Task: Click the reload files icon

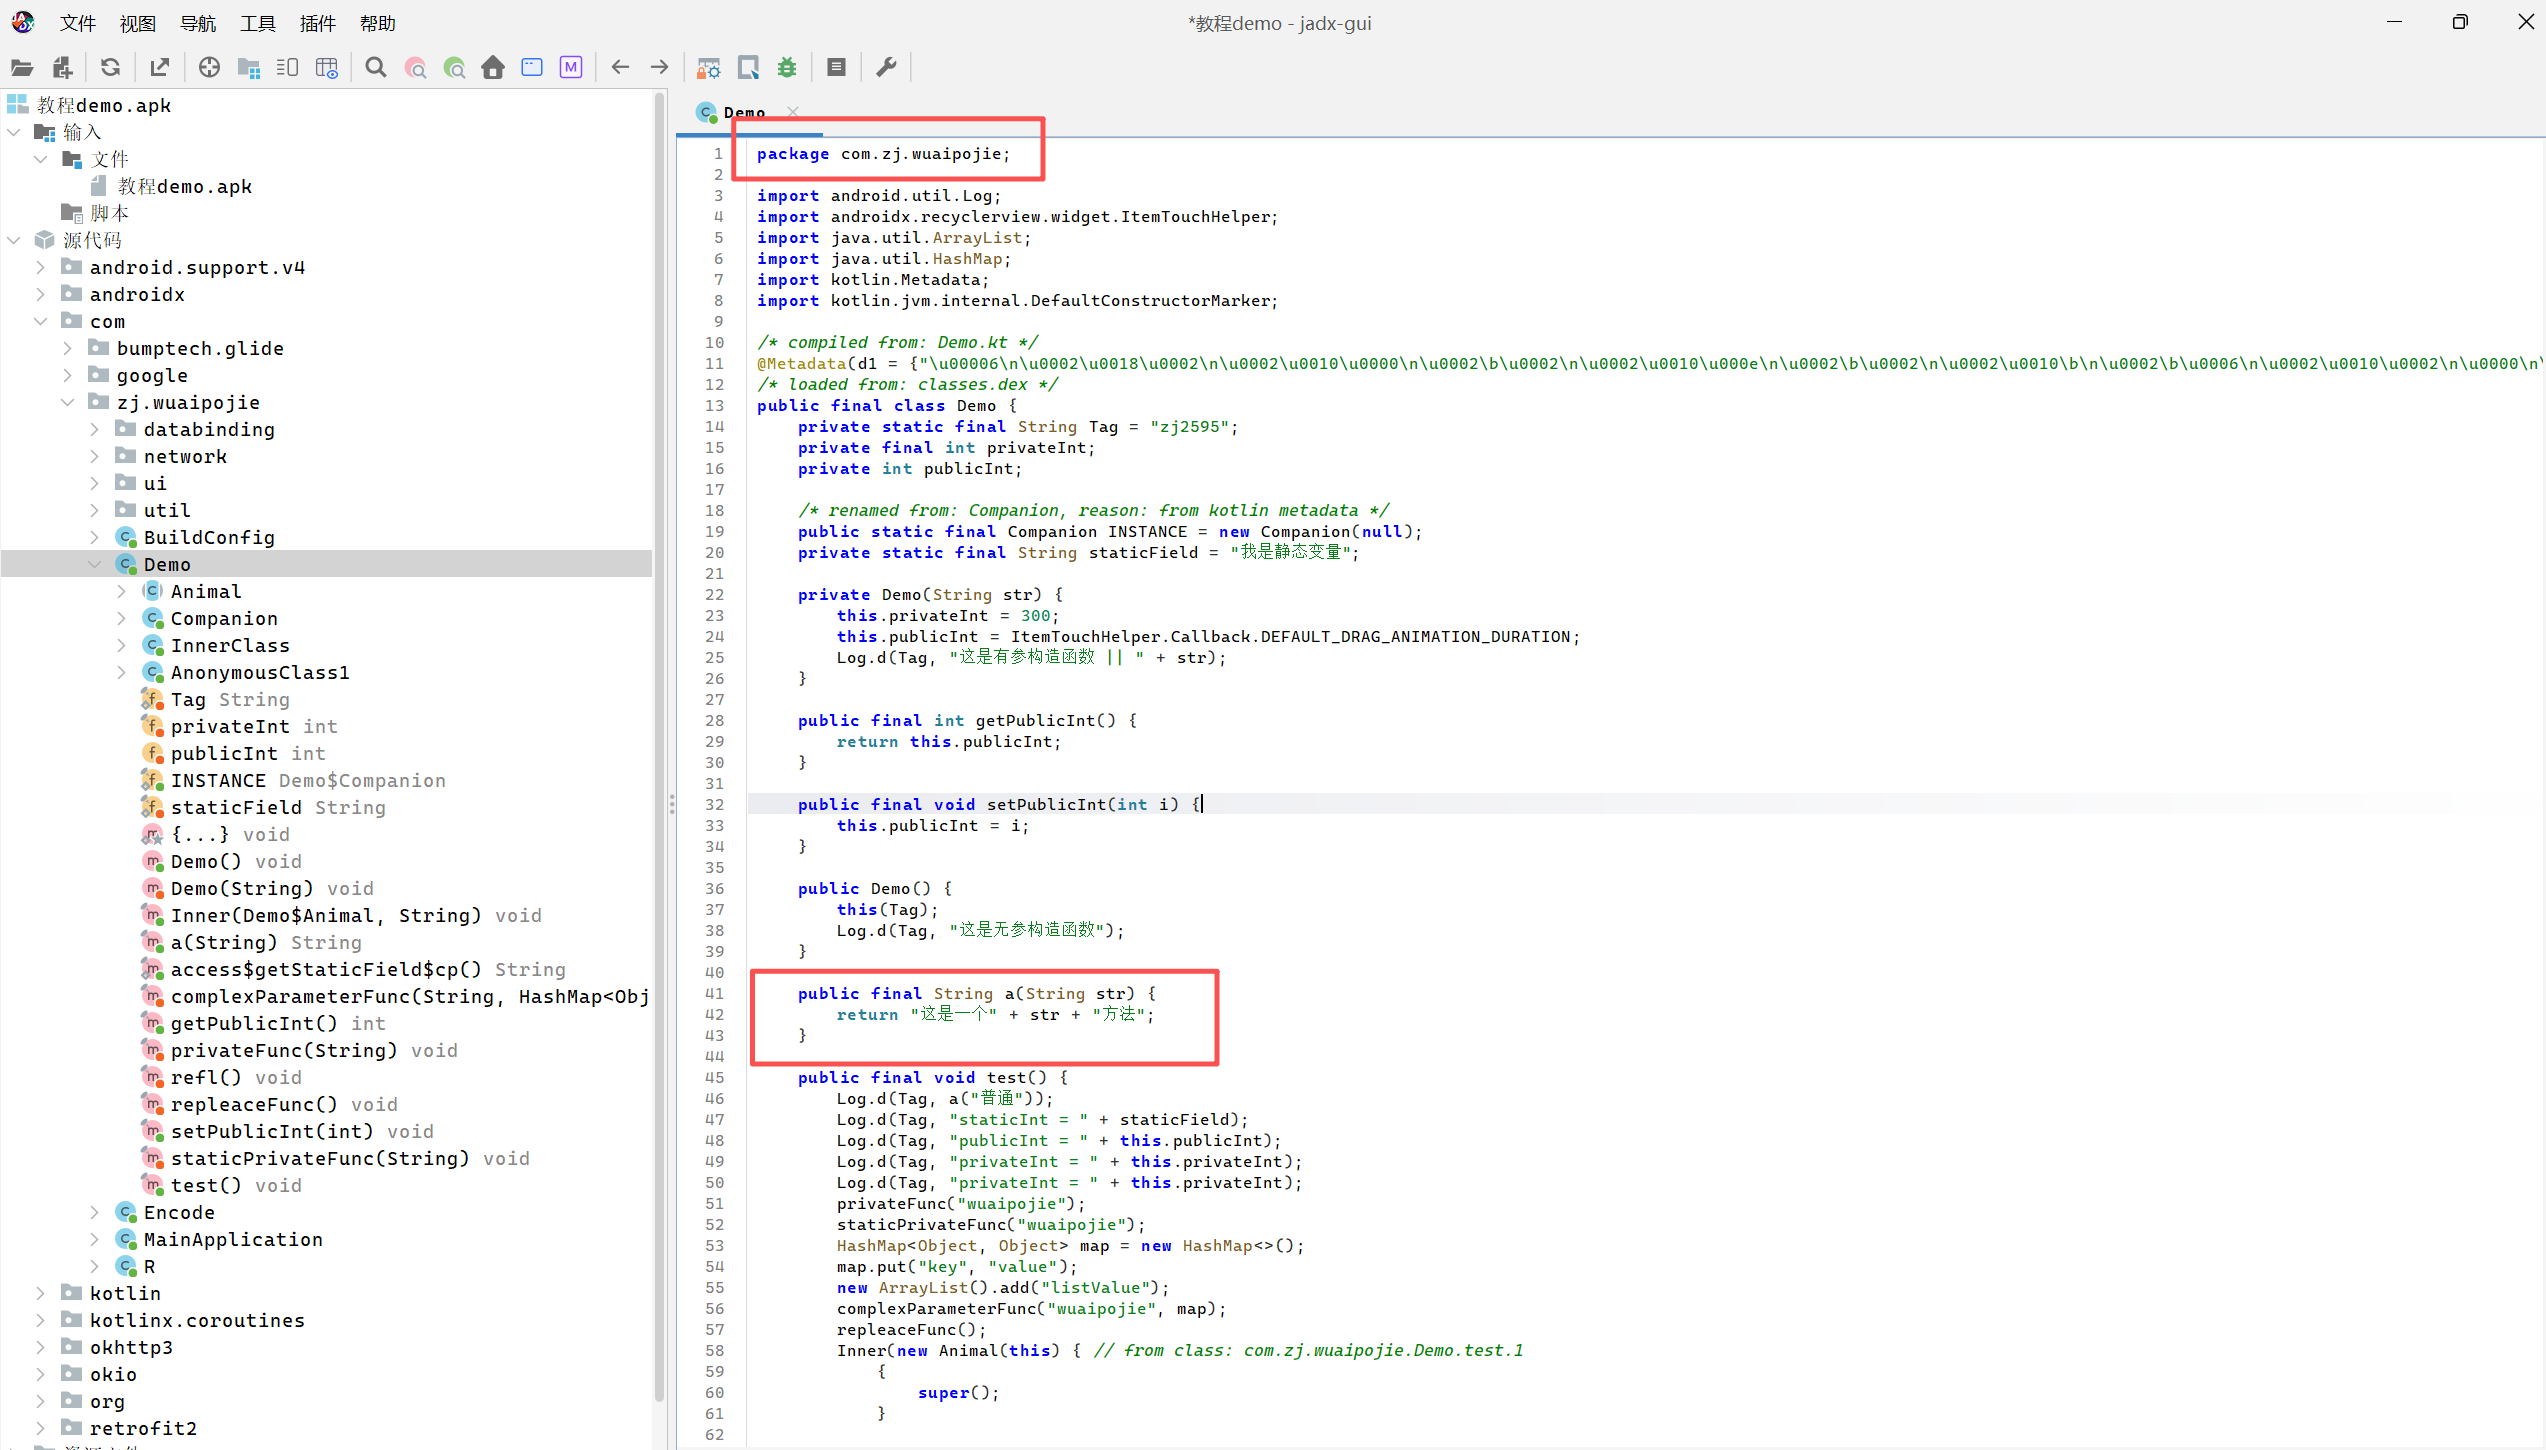Action: pyautogui.click(x=111, y=68)
